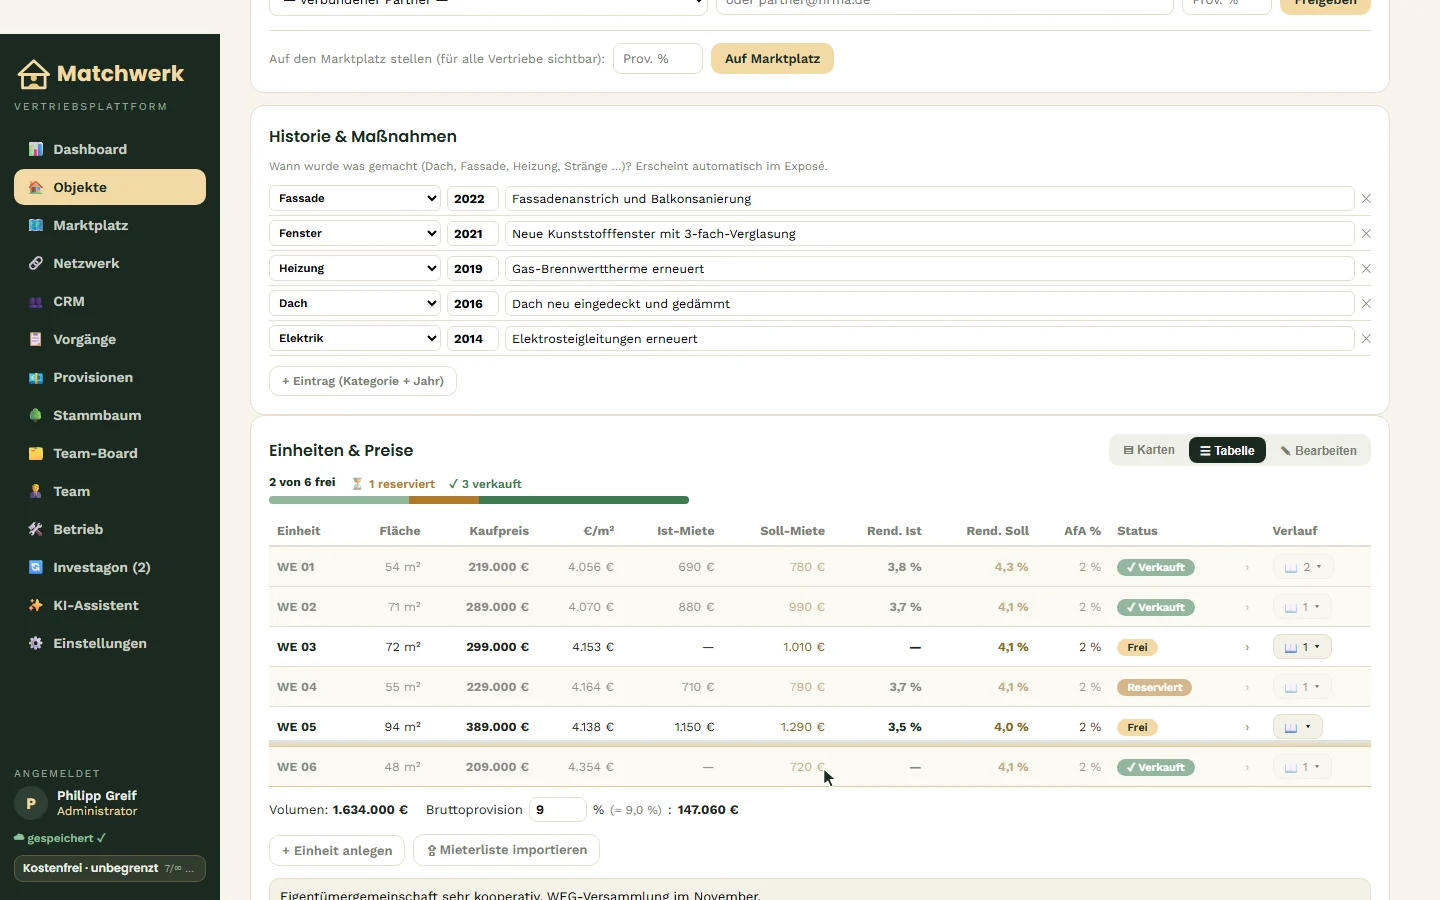Image resolution: width=1440 pixels, height=900 pixels.
Task: Open the Objekte menu item
Action: [x=110, y=187]
